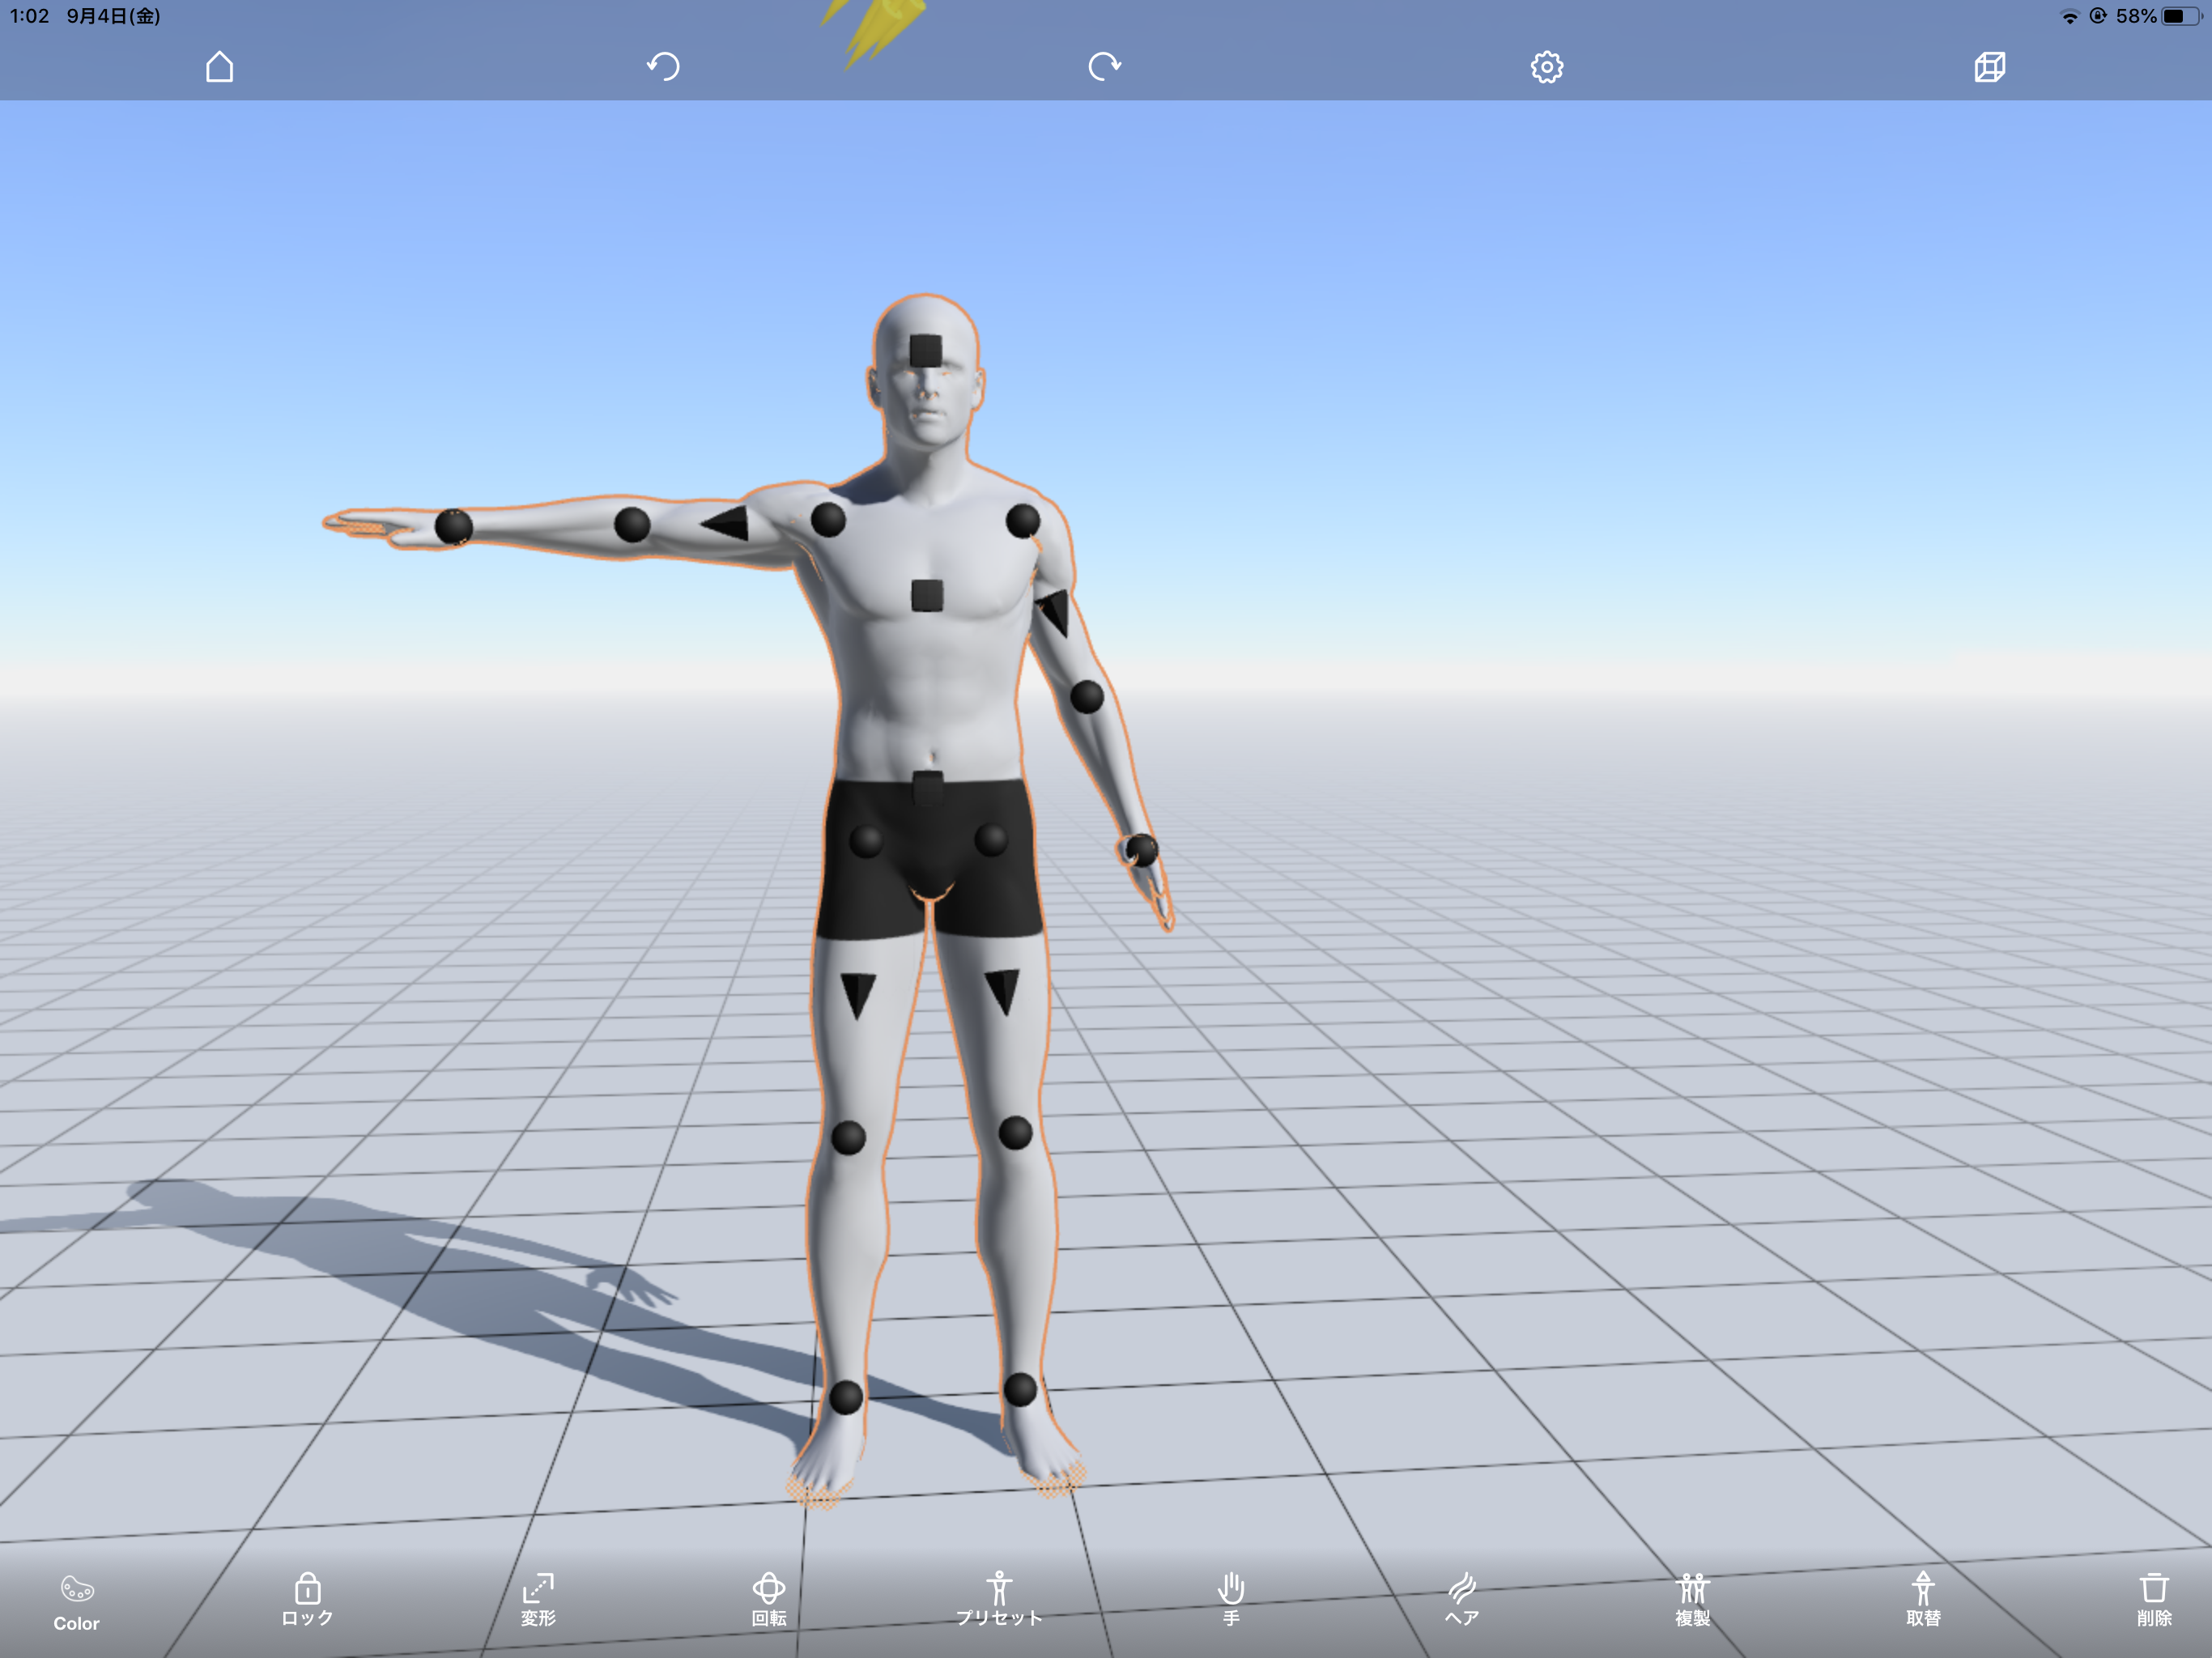Select the knee joint on screen-left leg

coord(848,1138)
